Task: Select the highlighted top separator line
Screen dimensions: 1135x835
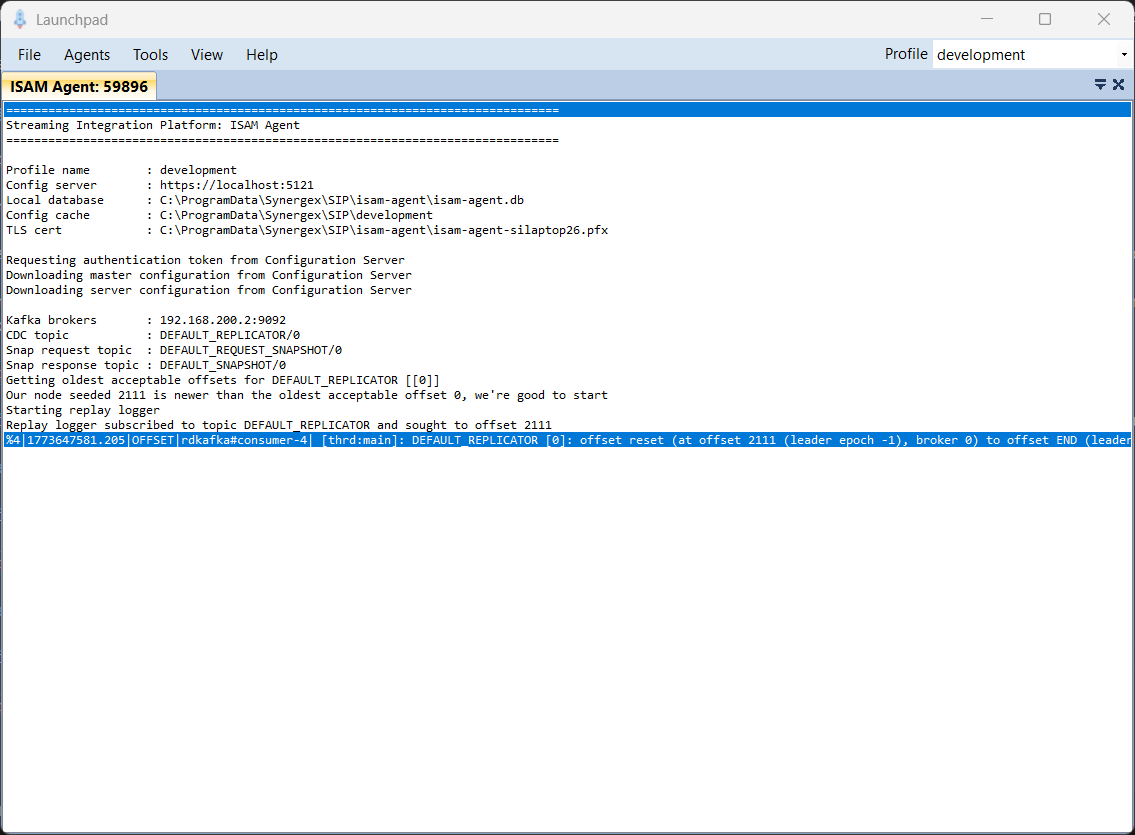Action: (x=568, y=110)
